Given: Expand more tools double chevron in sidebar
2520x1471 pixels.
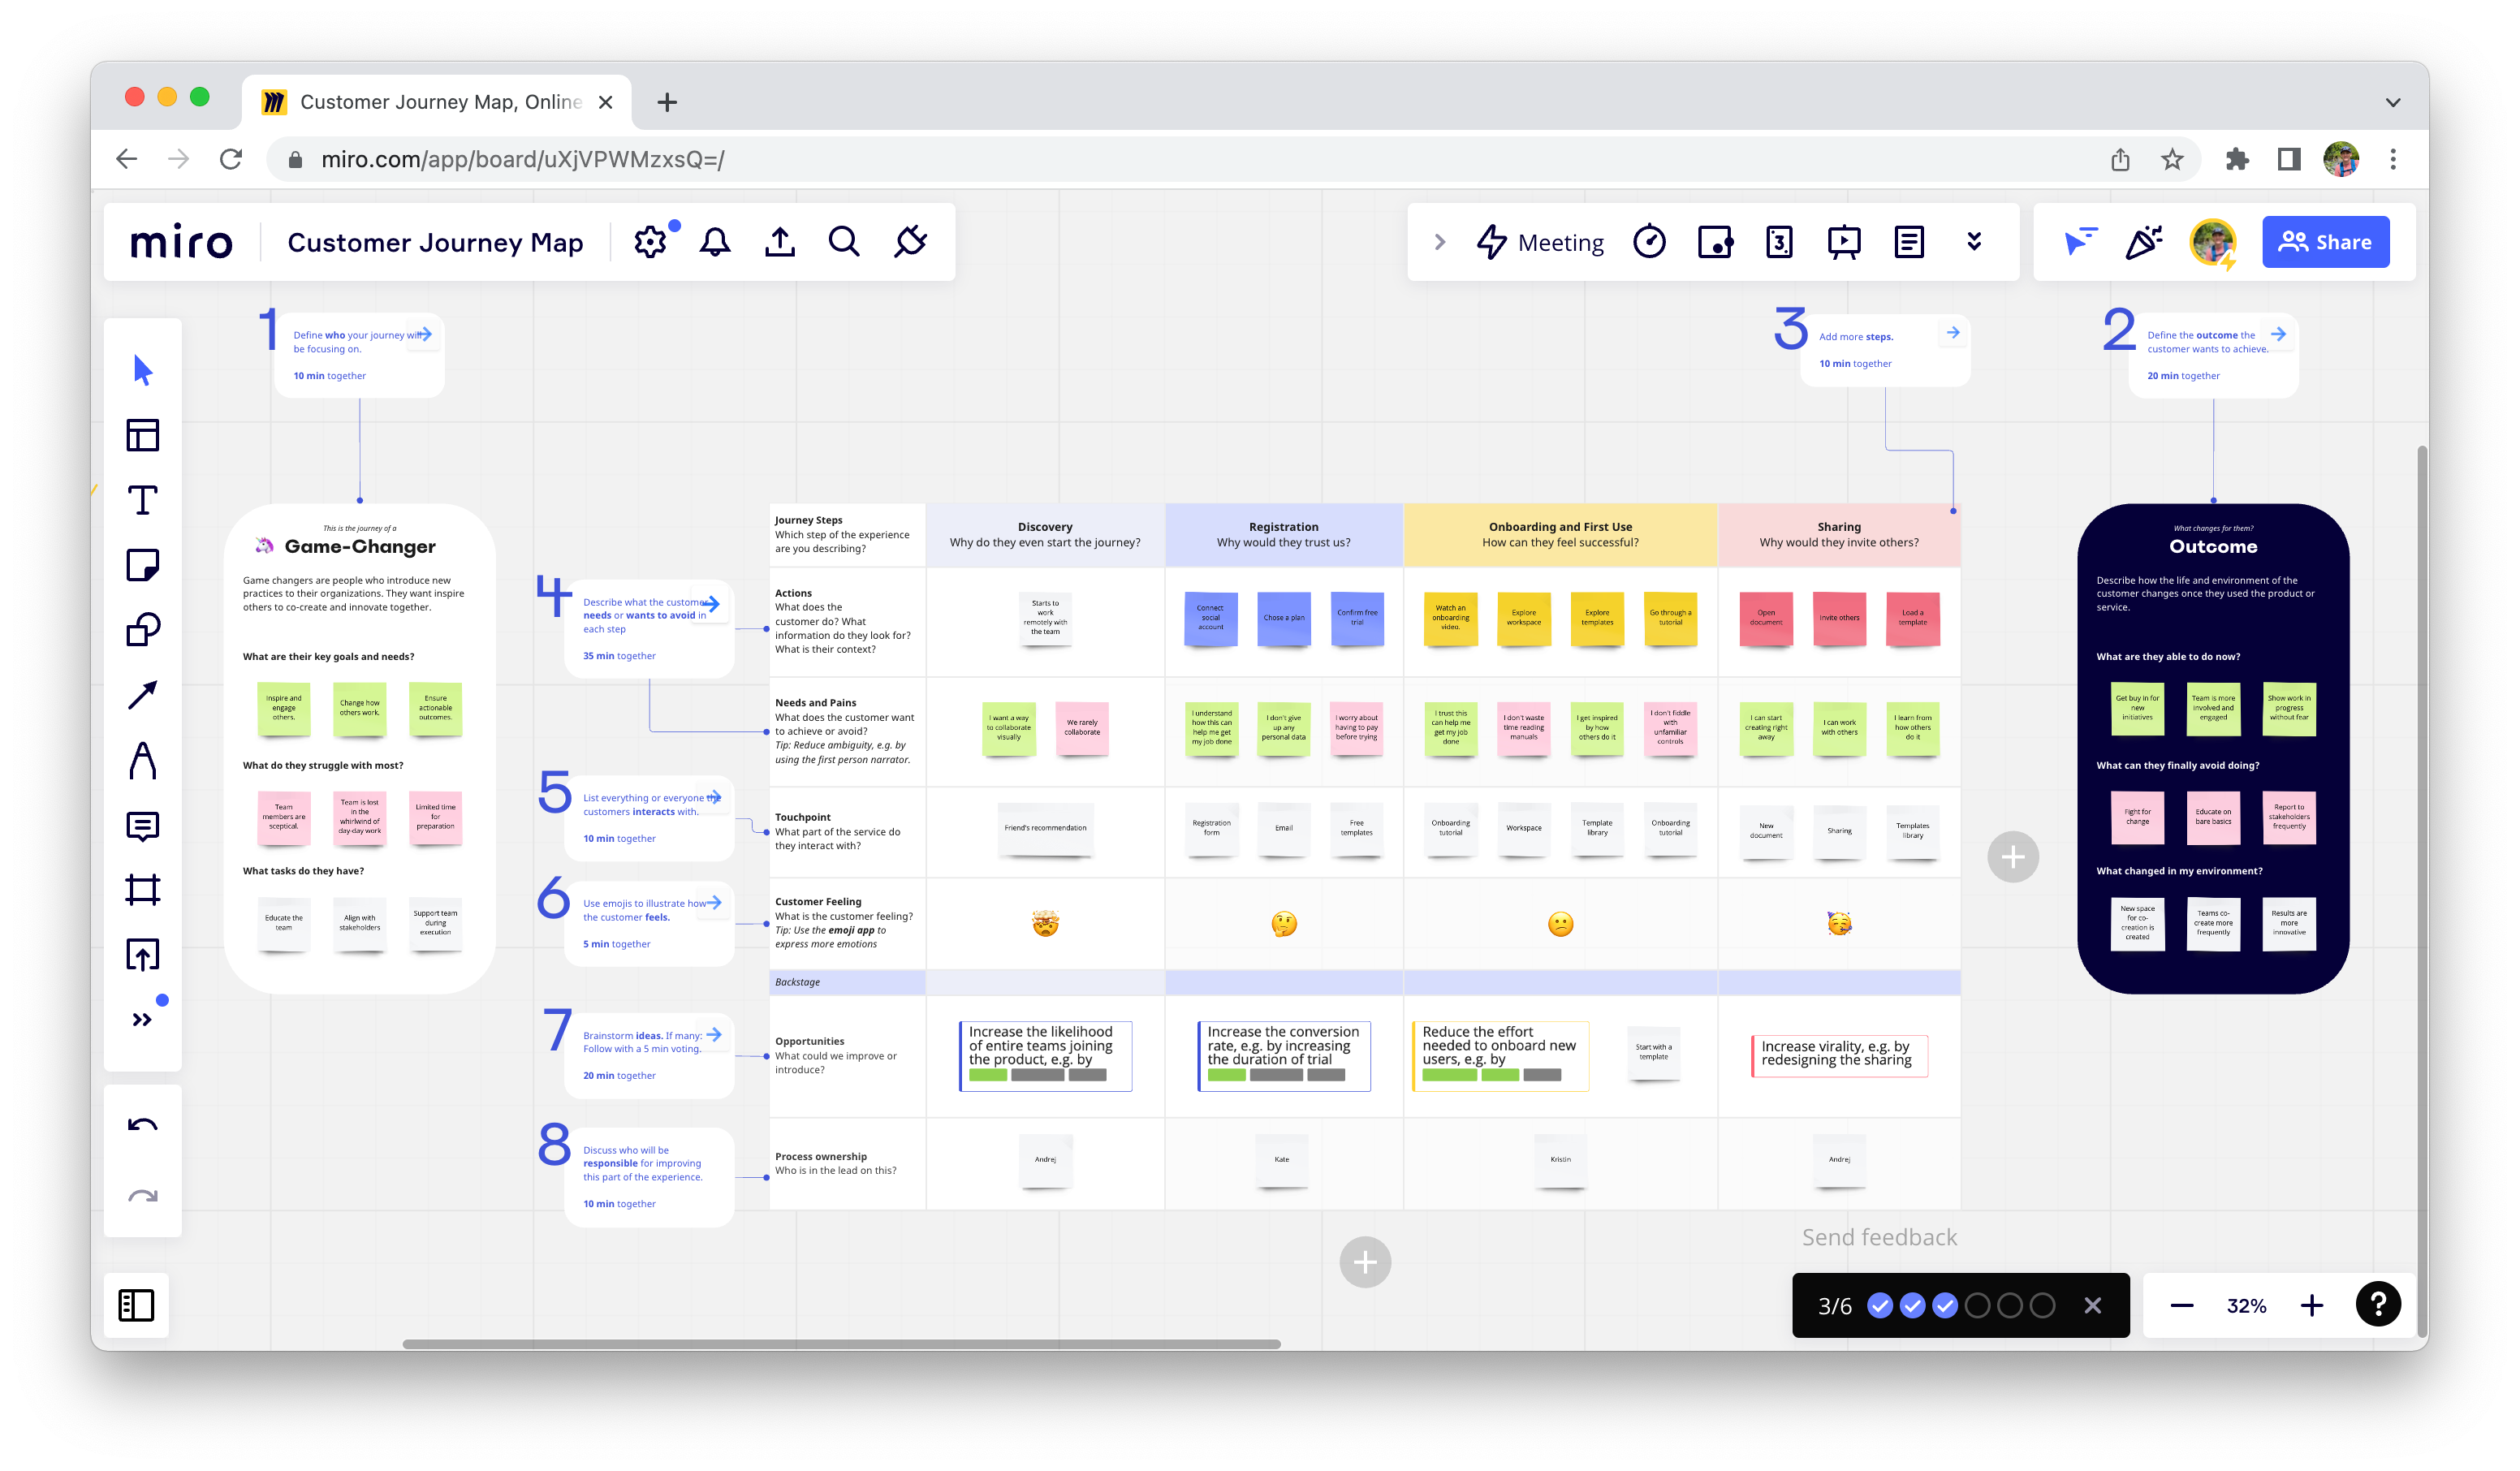Looking at the screenshot, I should pos(142,1019).
